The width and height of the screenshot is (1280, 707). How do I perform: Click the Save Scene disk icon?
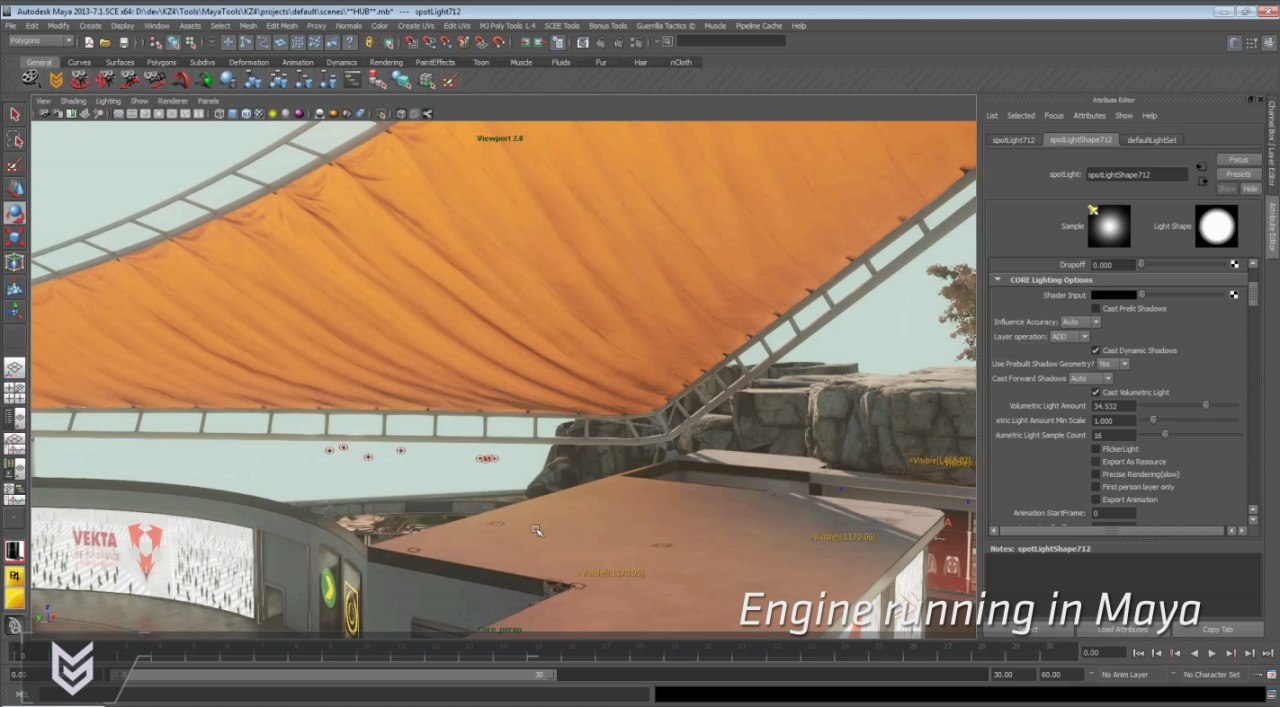point(123,42)
